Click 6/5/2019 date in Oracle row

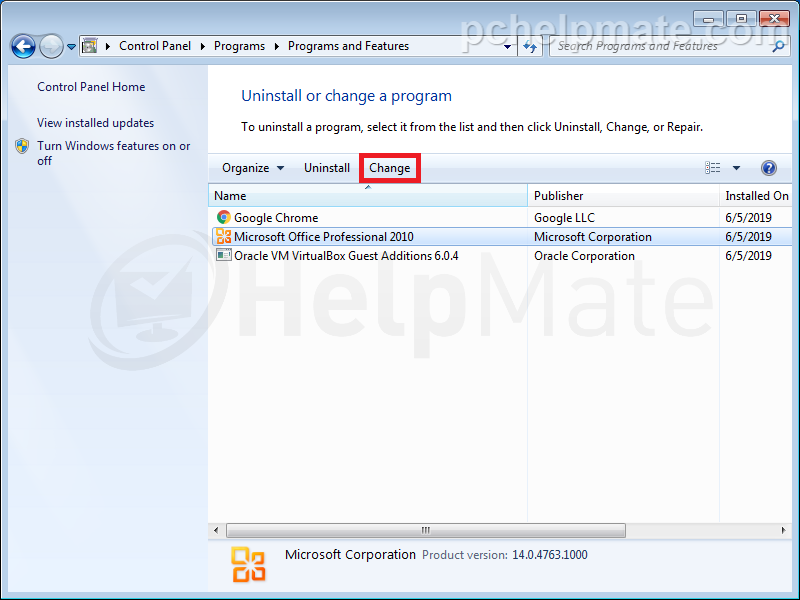[748, 256]
